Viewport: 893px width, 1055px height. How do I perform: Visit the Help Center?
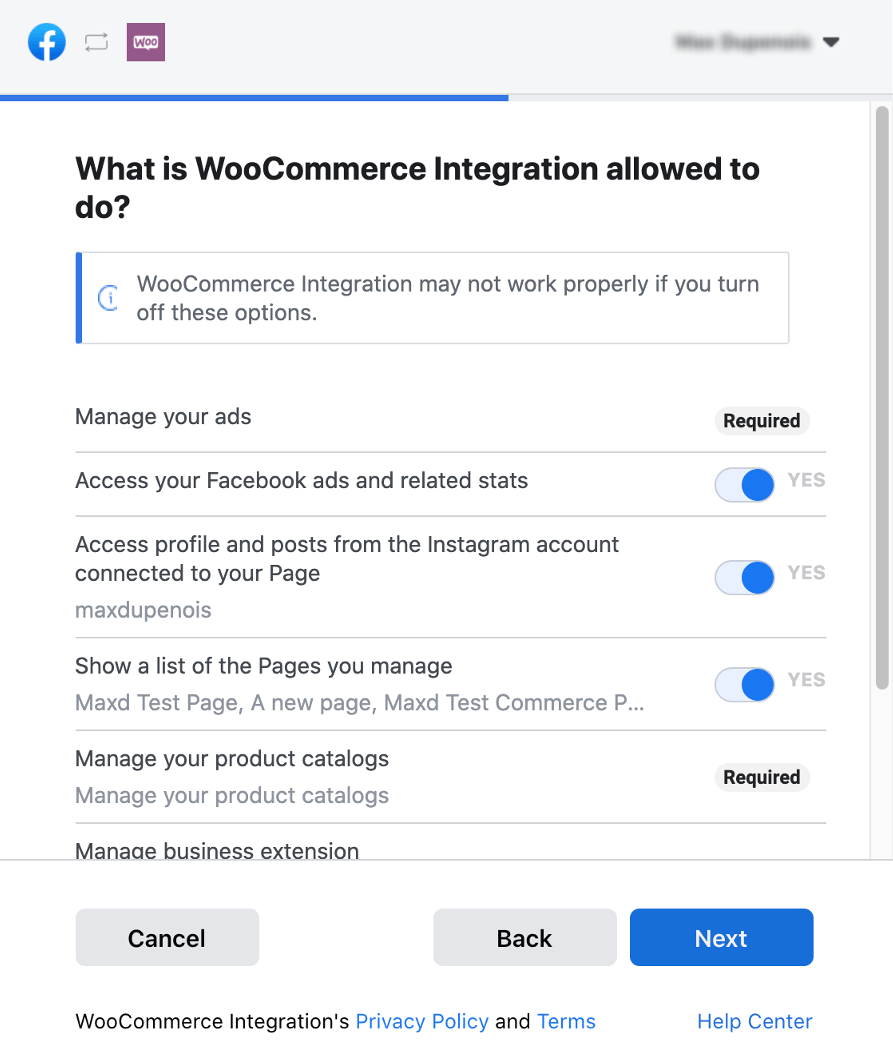point(754,1021)
